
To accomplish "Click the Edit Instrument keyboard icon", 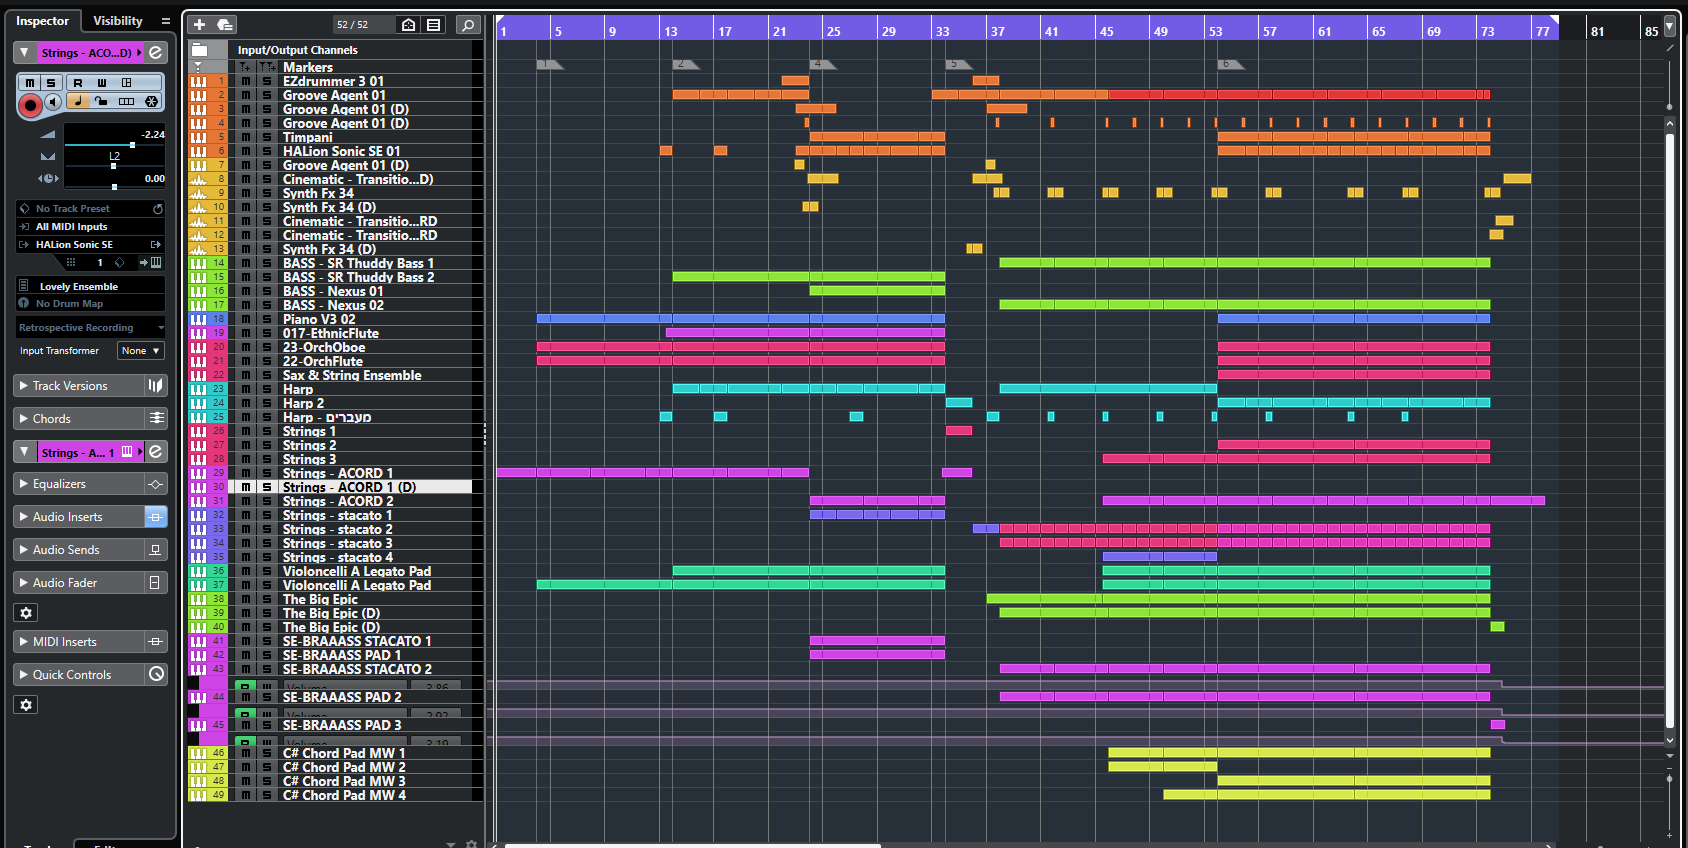I will 156,262.
